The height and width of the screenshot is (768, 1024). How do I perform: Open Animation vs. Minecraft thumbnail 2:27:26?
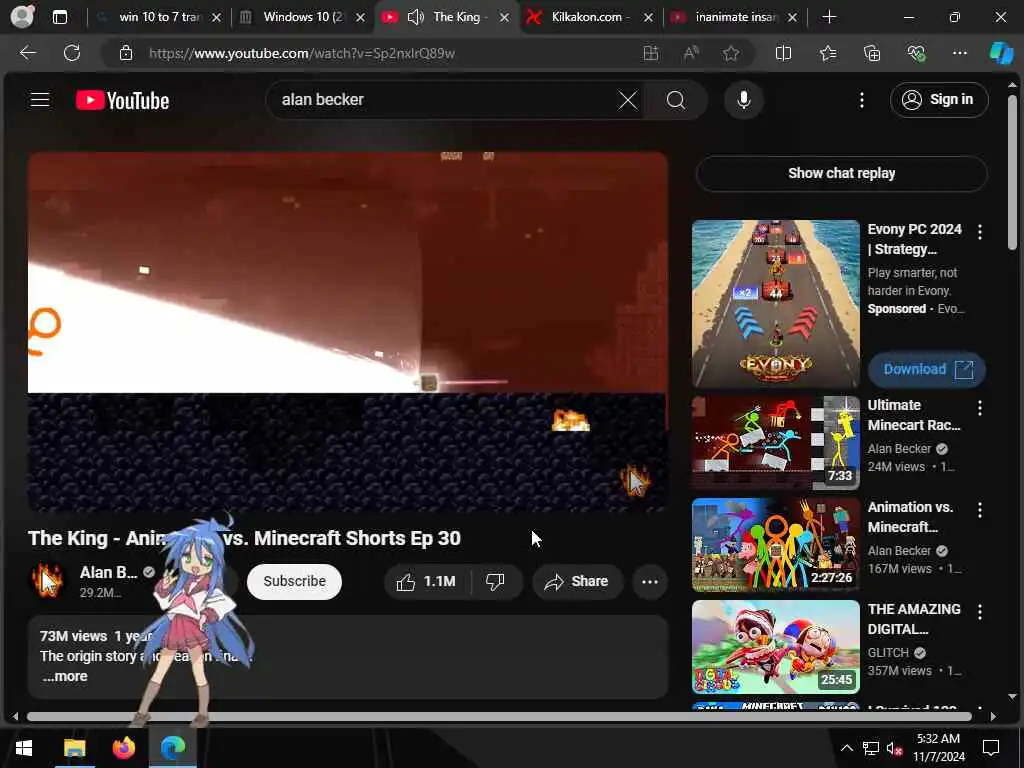pyautogui.click(x=775, y=545)
